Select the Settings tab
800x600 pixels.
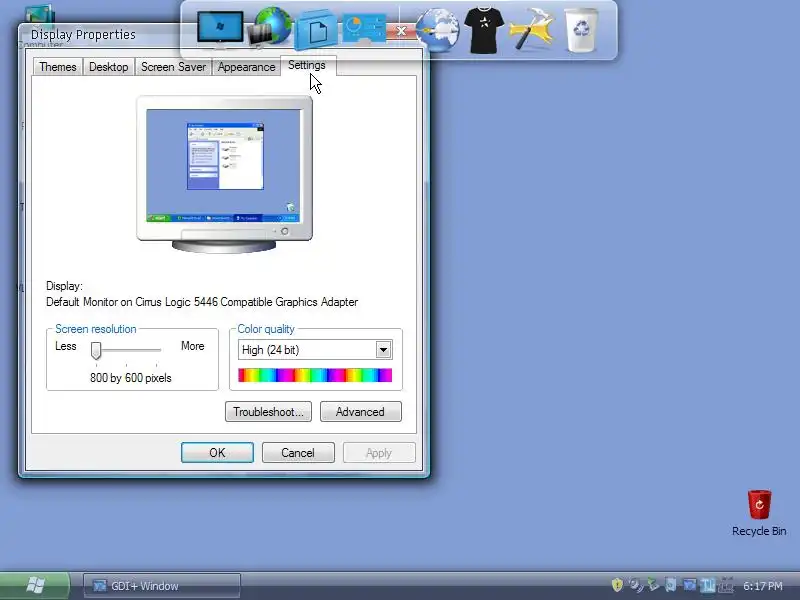coord(307,65)
